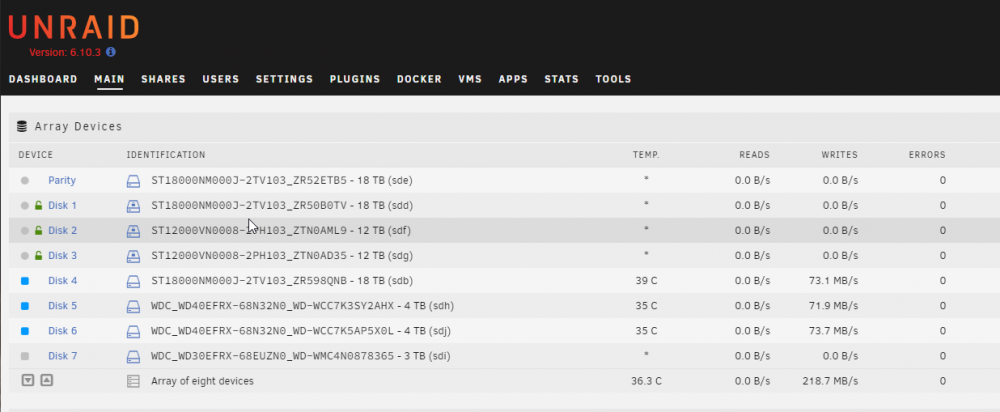Click the Parity drive disk icon
1000x412 pixels.
(x=133, y=180)
